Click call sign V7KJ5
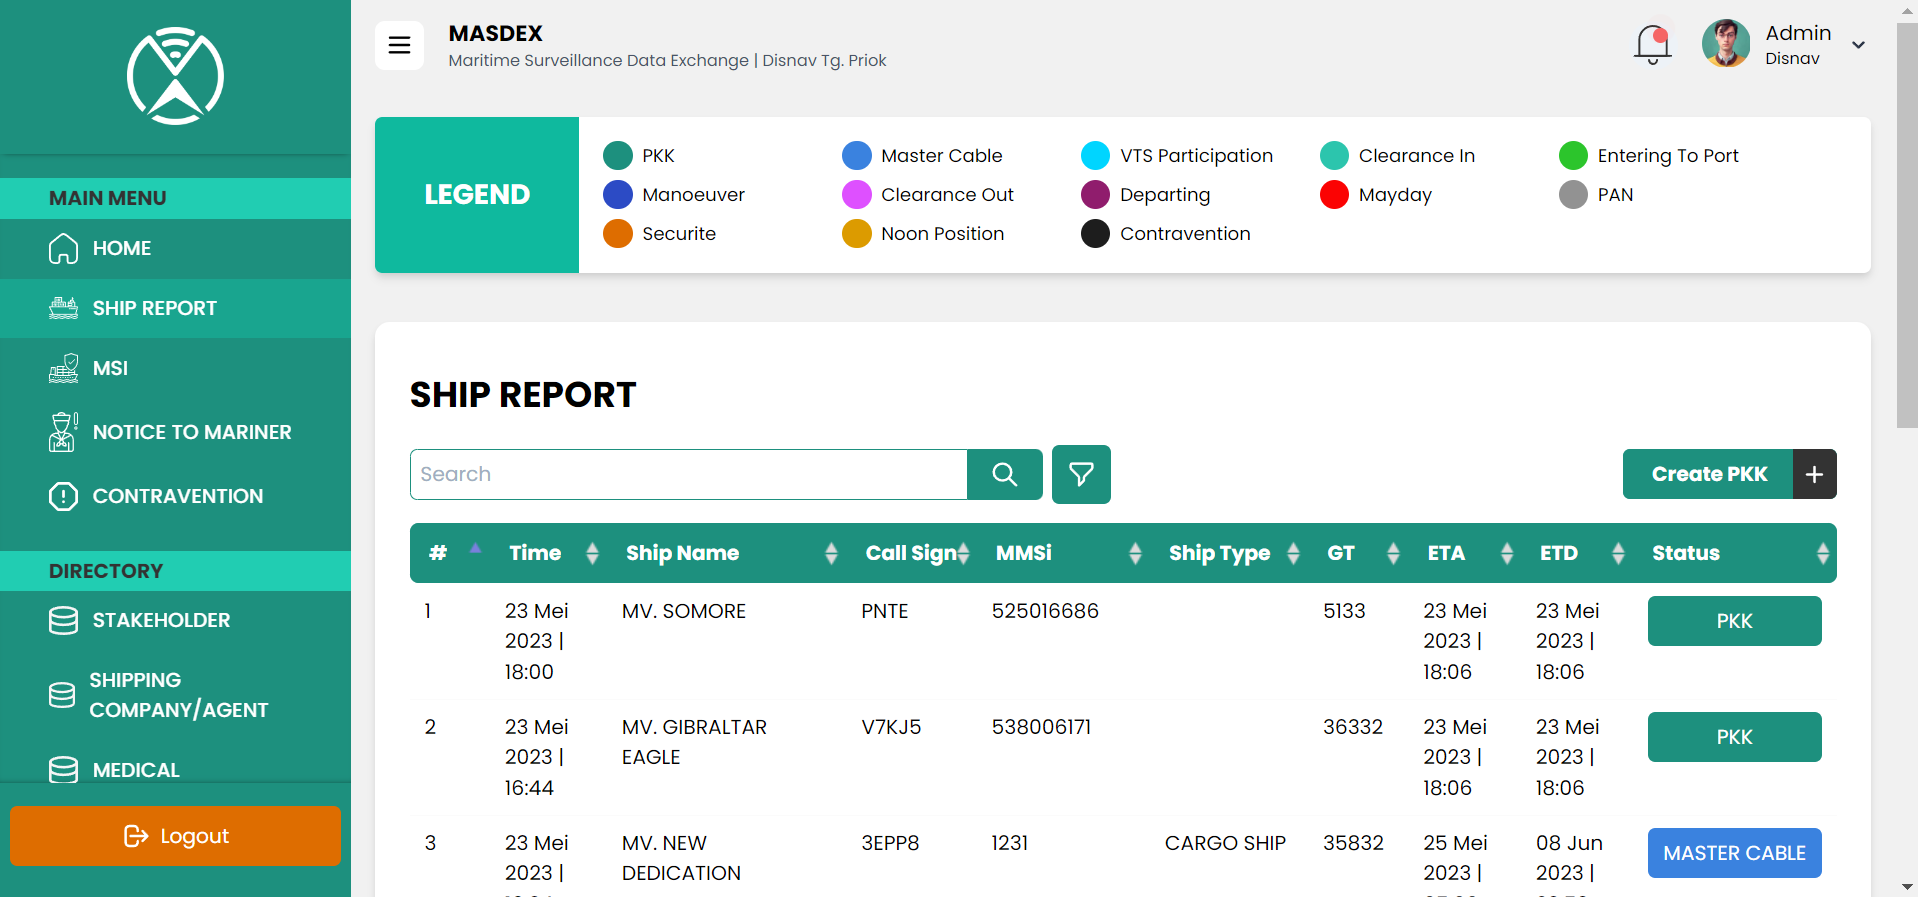 pos(891,727)
